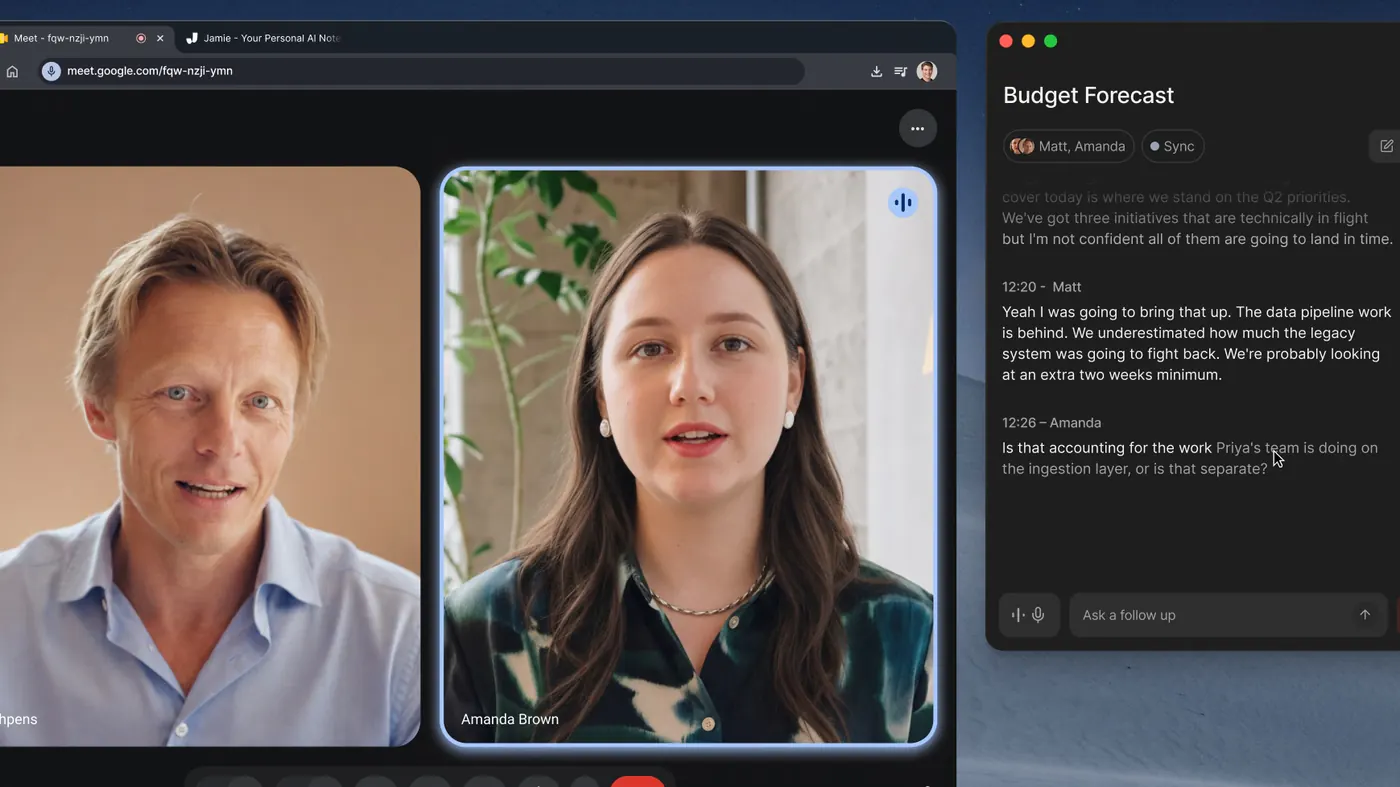
Task: Close the Meet browser tab
Action: tap(160, 38)
